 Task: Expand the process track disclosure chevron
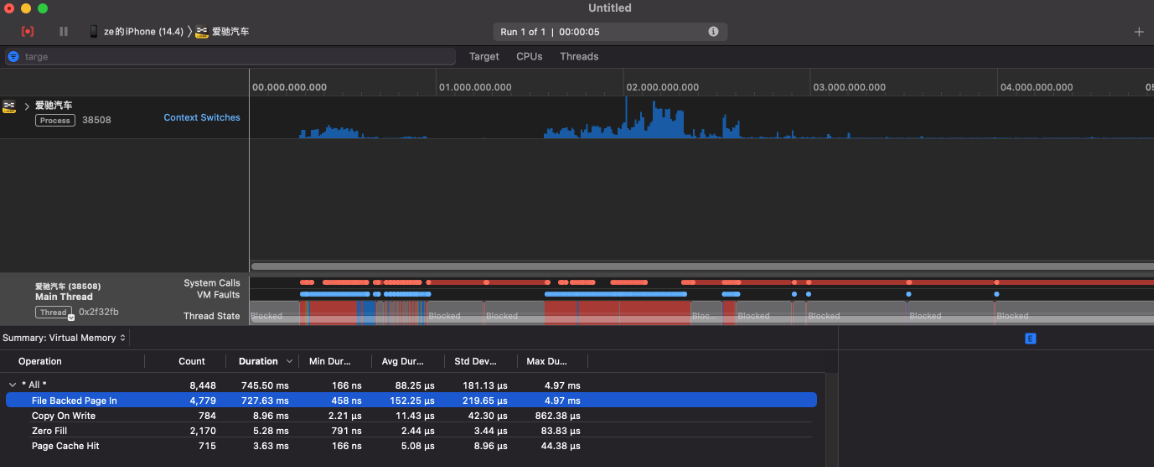(x=27, y=106)
